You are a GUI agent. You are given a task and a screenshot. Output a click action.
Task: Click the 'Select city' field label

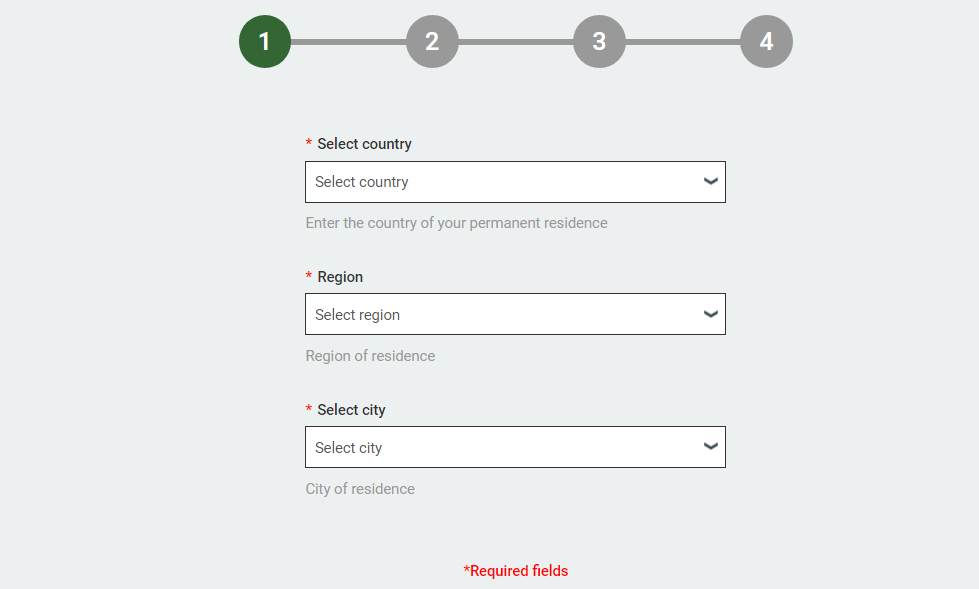351,410
